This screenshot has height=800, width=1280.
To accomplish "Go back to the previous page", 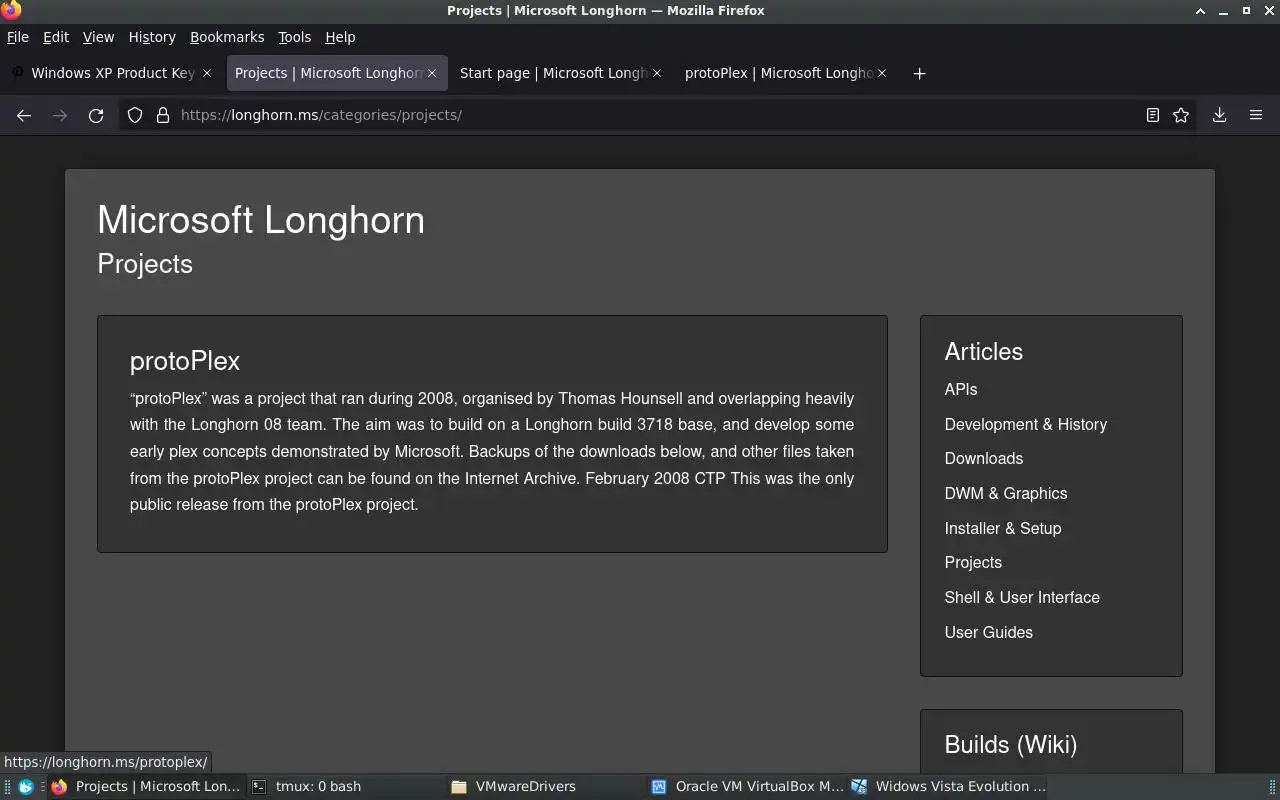I will 24,115.
